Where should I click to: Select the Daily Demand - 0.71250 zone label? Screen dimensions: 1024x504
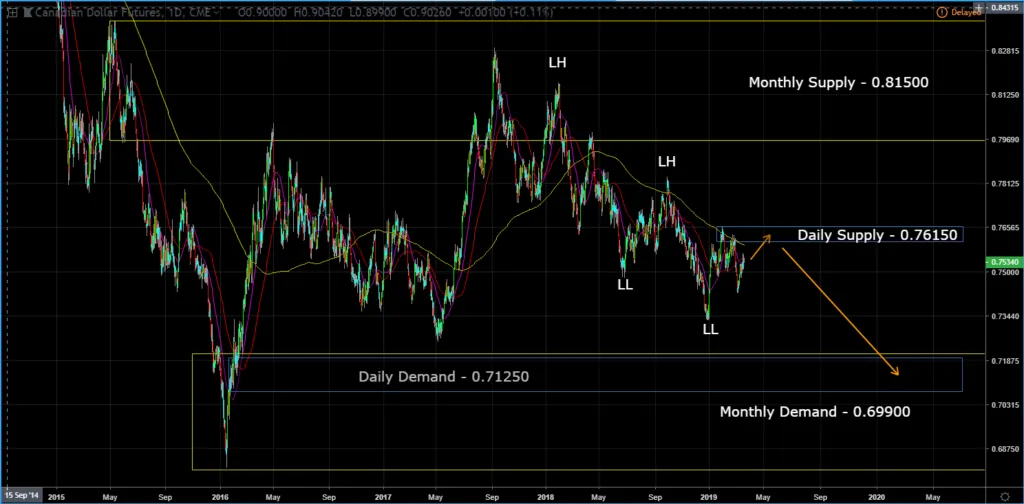[x=443, y=377]
